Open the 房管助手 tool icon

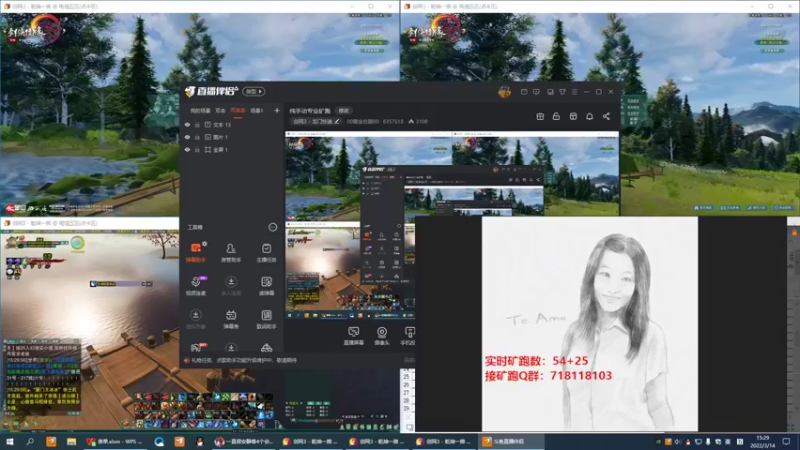coord(231,252)
